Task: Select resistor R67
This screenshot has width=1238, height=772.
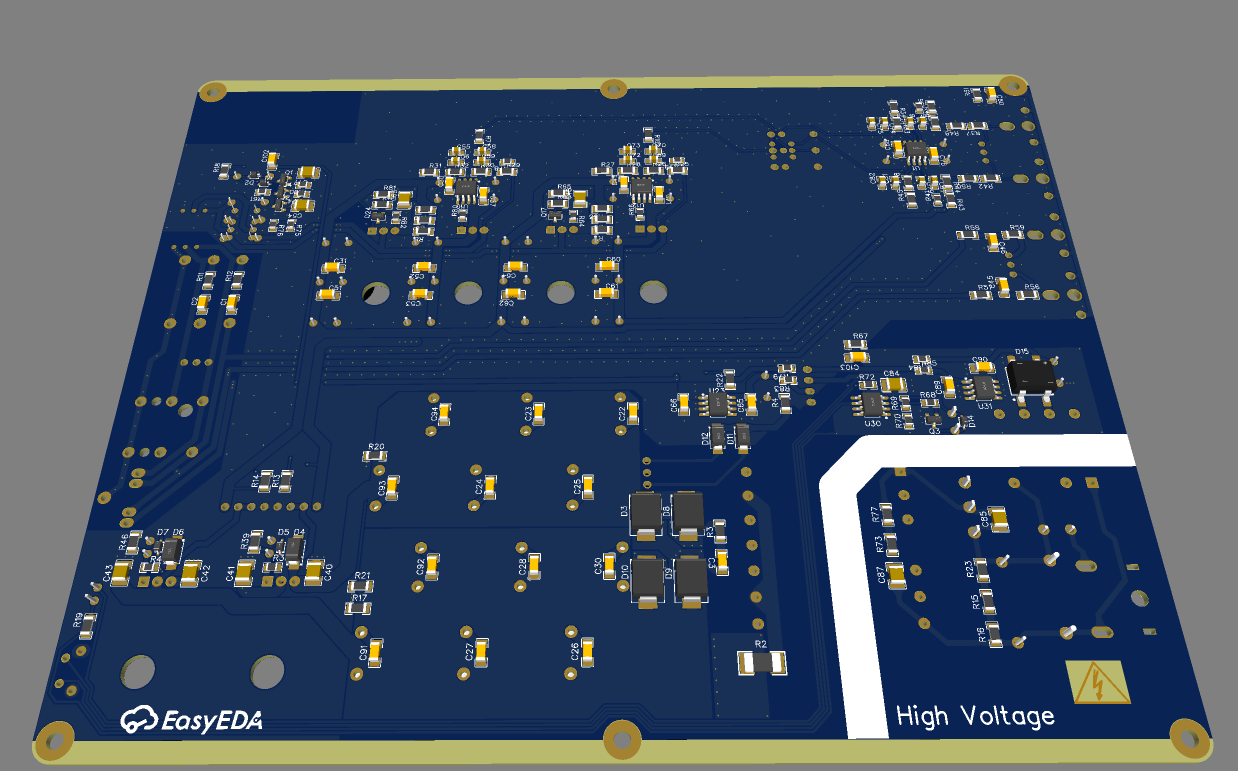Action: tap(856, 346)
